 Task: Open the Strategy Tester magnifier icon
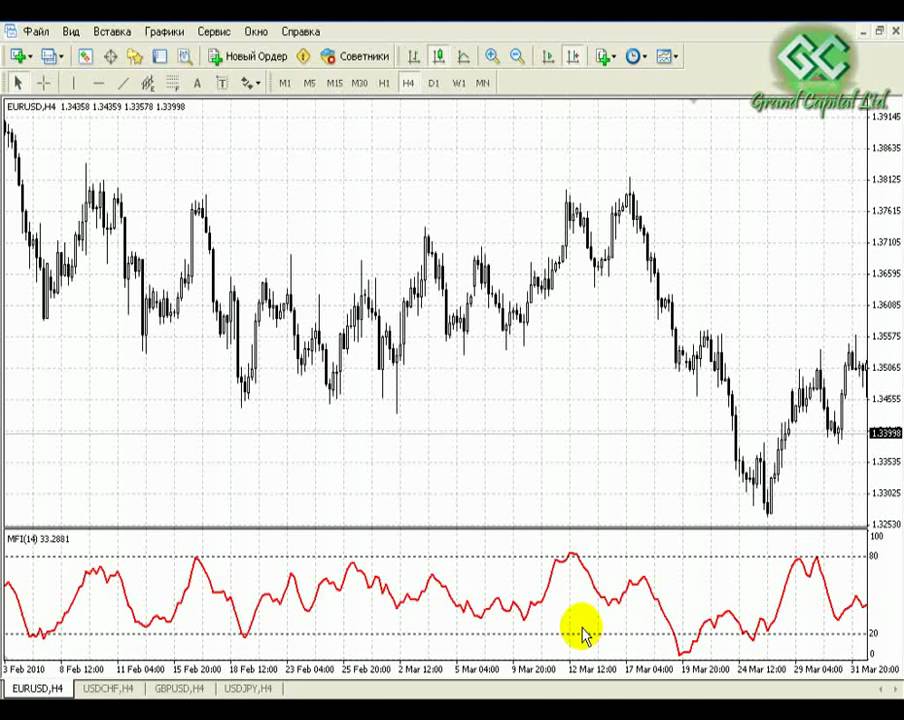[184, 56]
